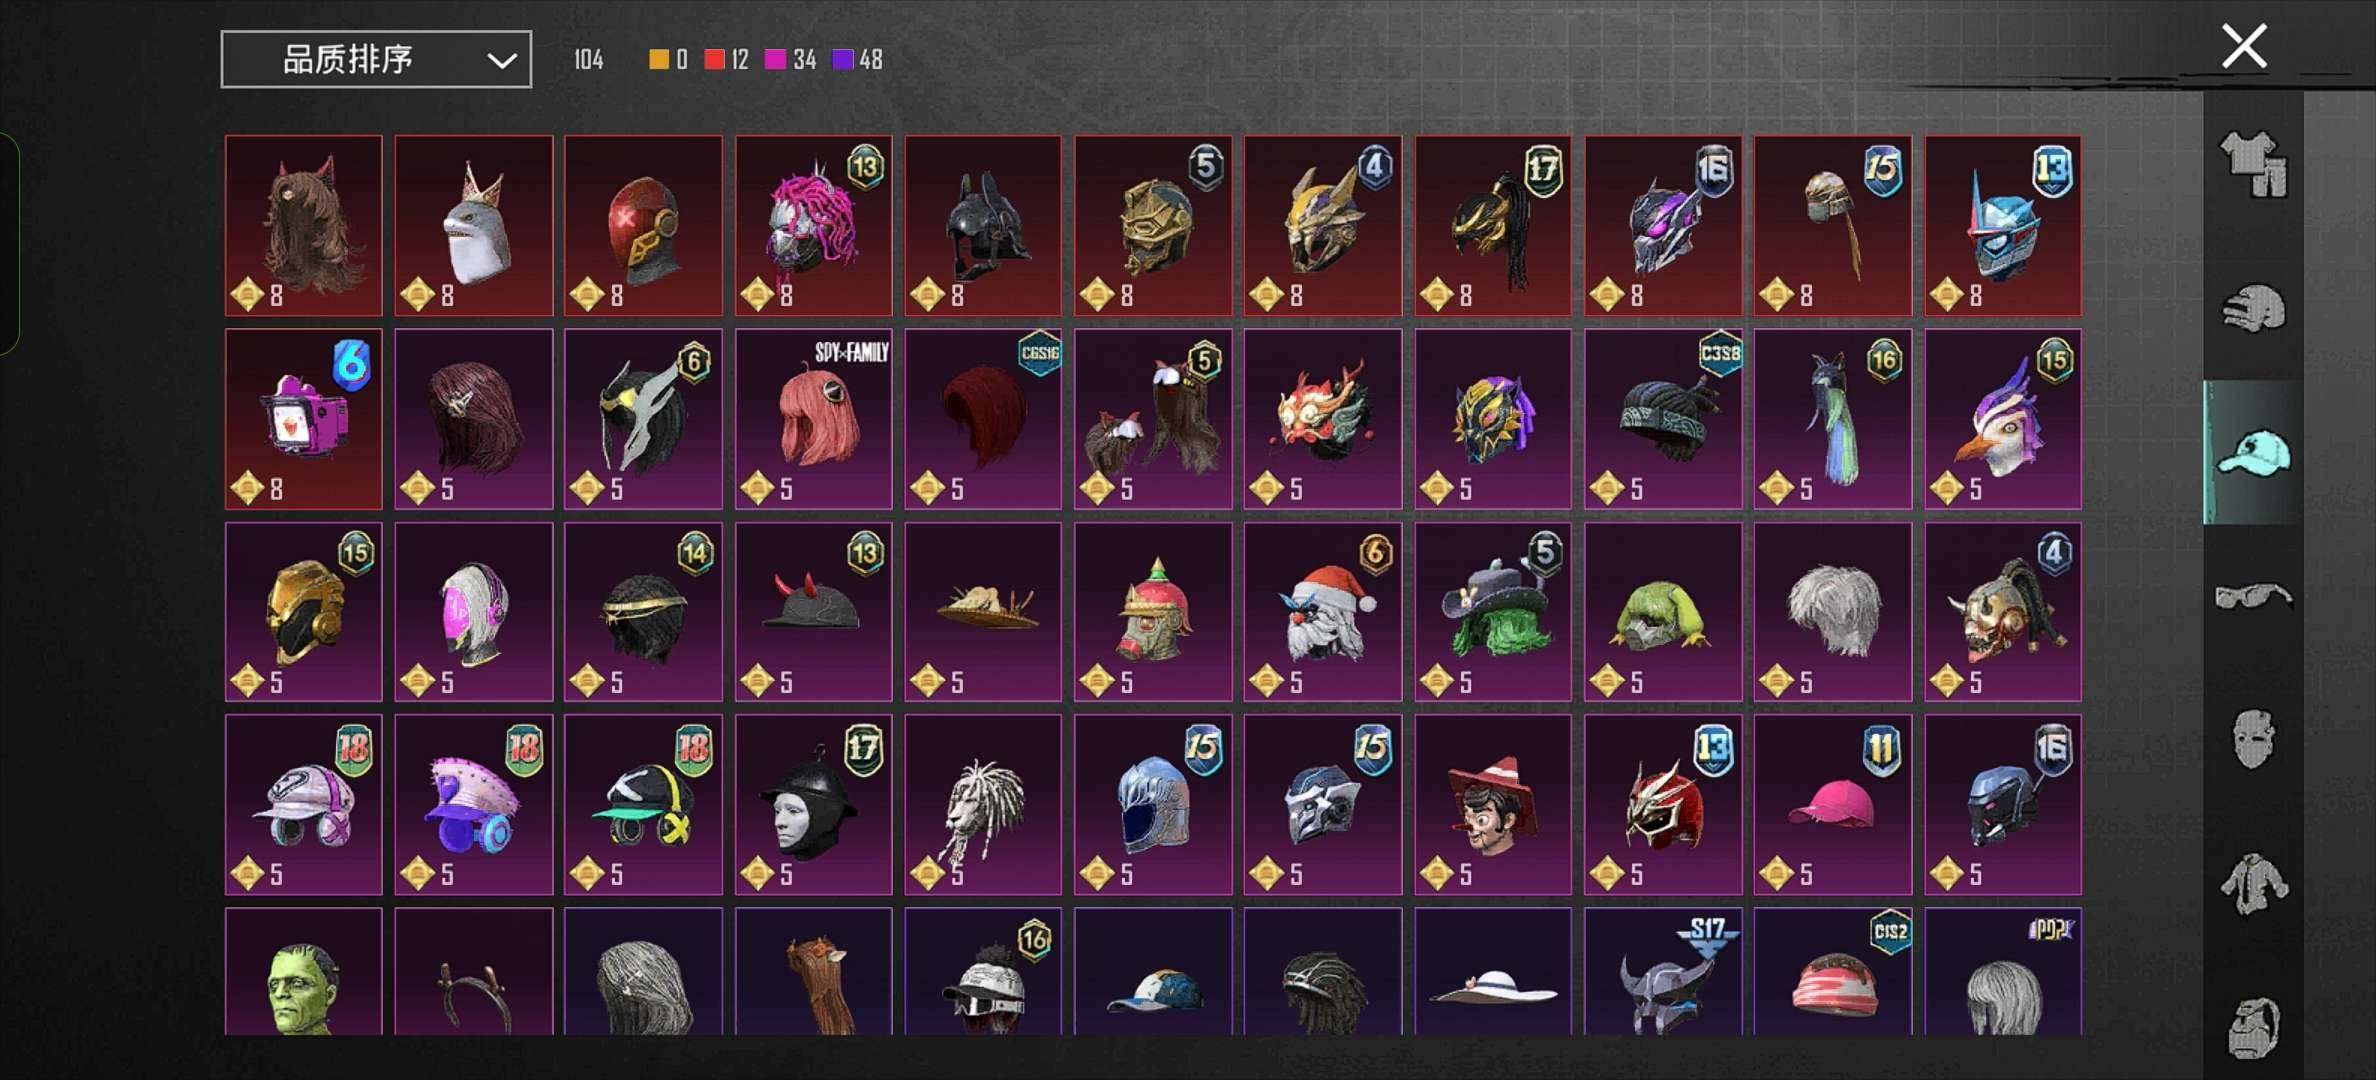Click the sort dropdown chevron arrow
The width and height of the screenshot is (2376, 1080).
(x=501, y=61)
